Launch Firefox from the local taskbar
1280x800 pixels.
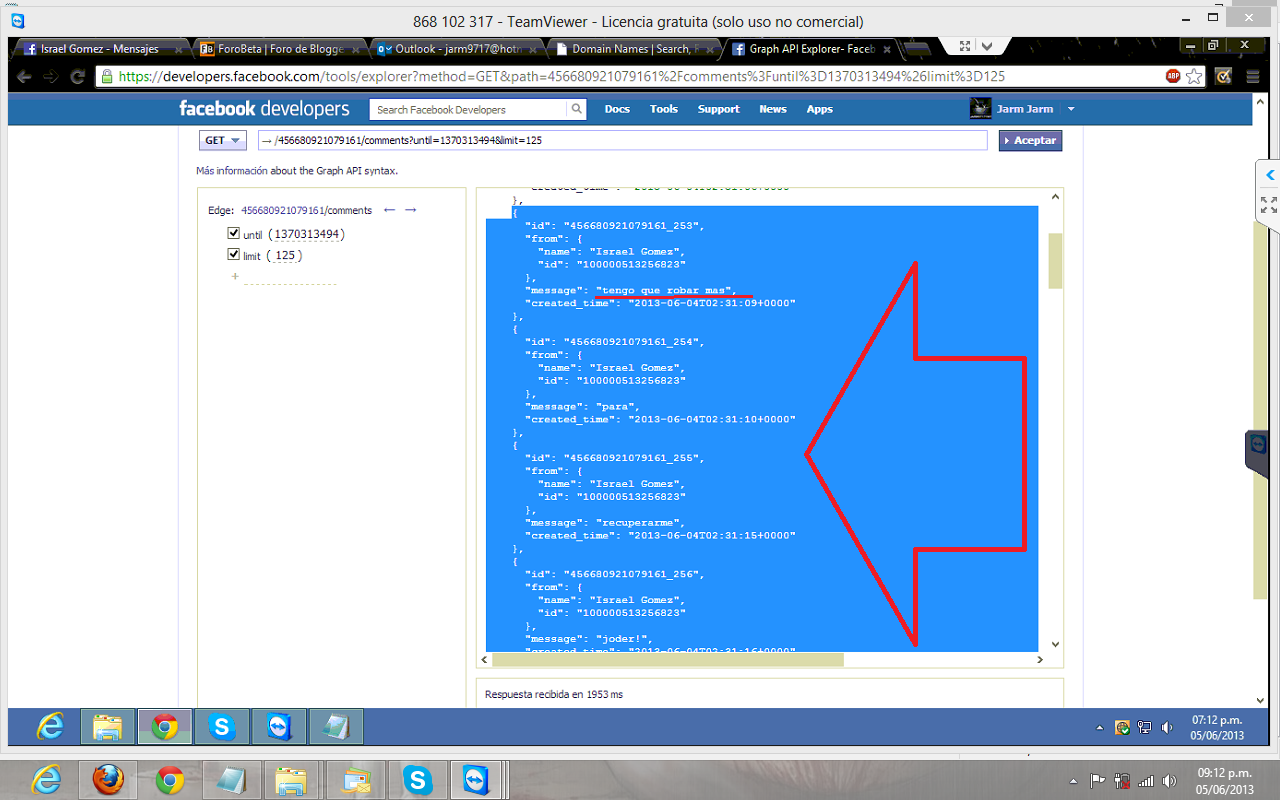pos(108,780)
